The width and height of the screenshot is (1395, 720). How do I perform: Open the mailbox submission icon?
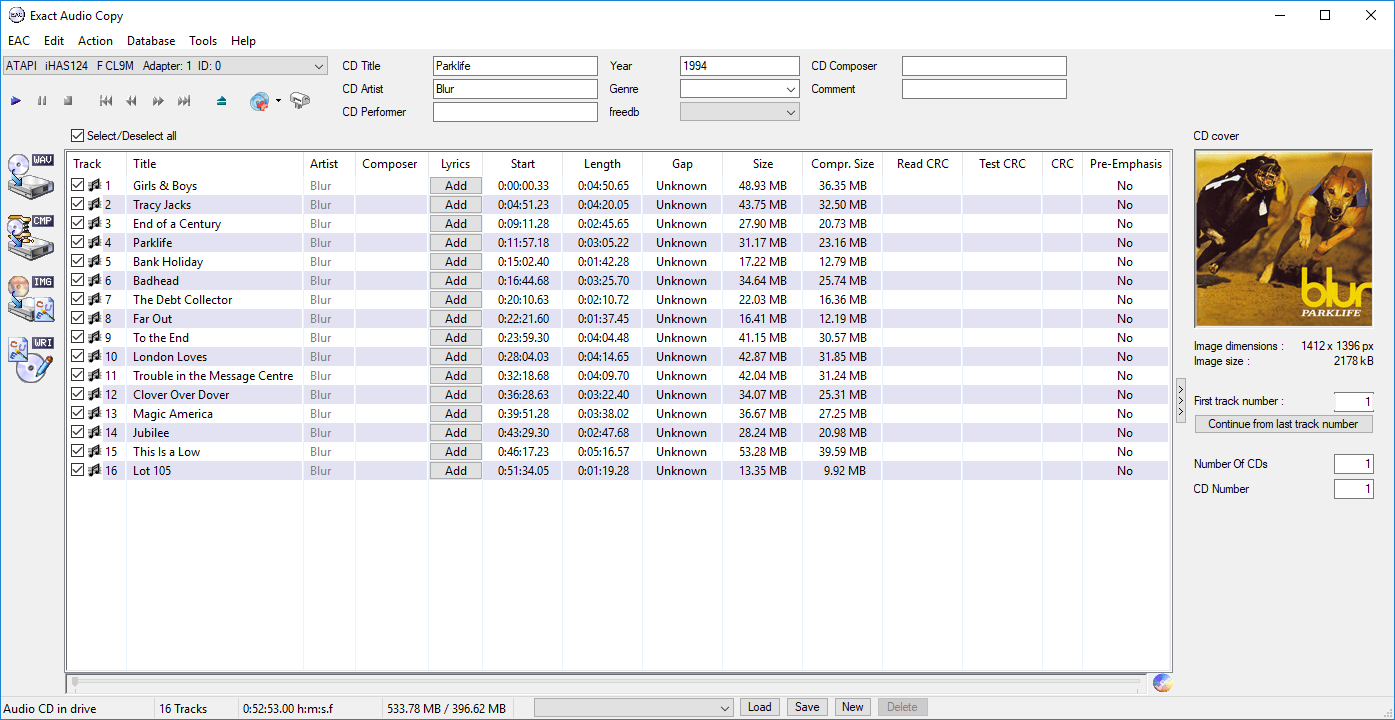pyautogui.click(x=298, y=100)
